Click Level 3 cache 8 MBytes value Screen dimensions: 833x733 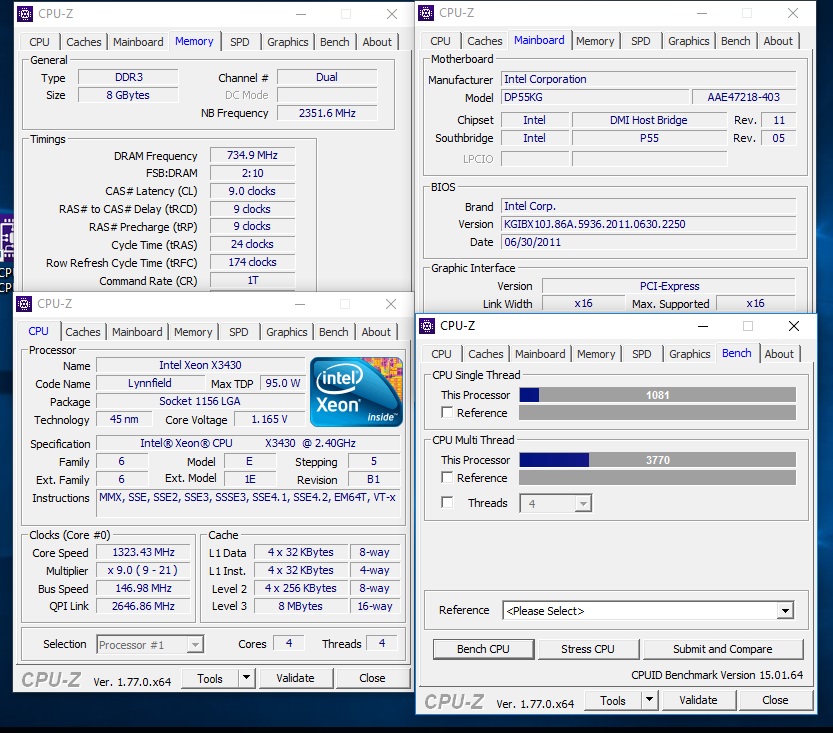tap(301, 606)
